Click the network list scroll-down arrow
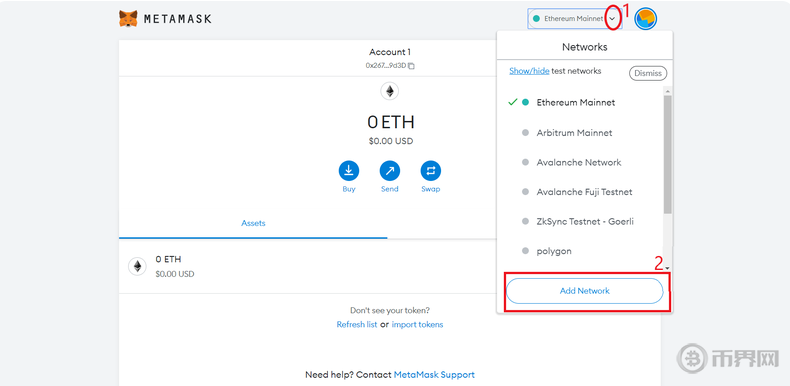Viewport: 790px width, 386px height. [x=667, y=268]
